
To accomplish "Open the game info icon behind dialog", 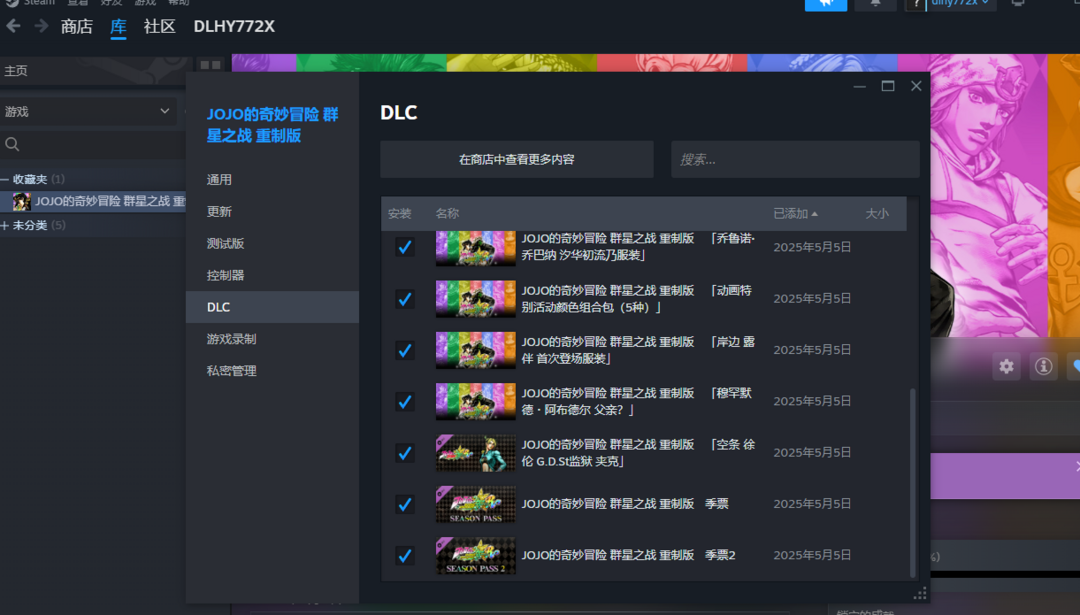I will (x=1043, y=366).
